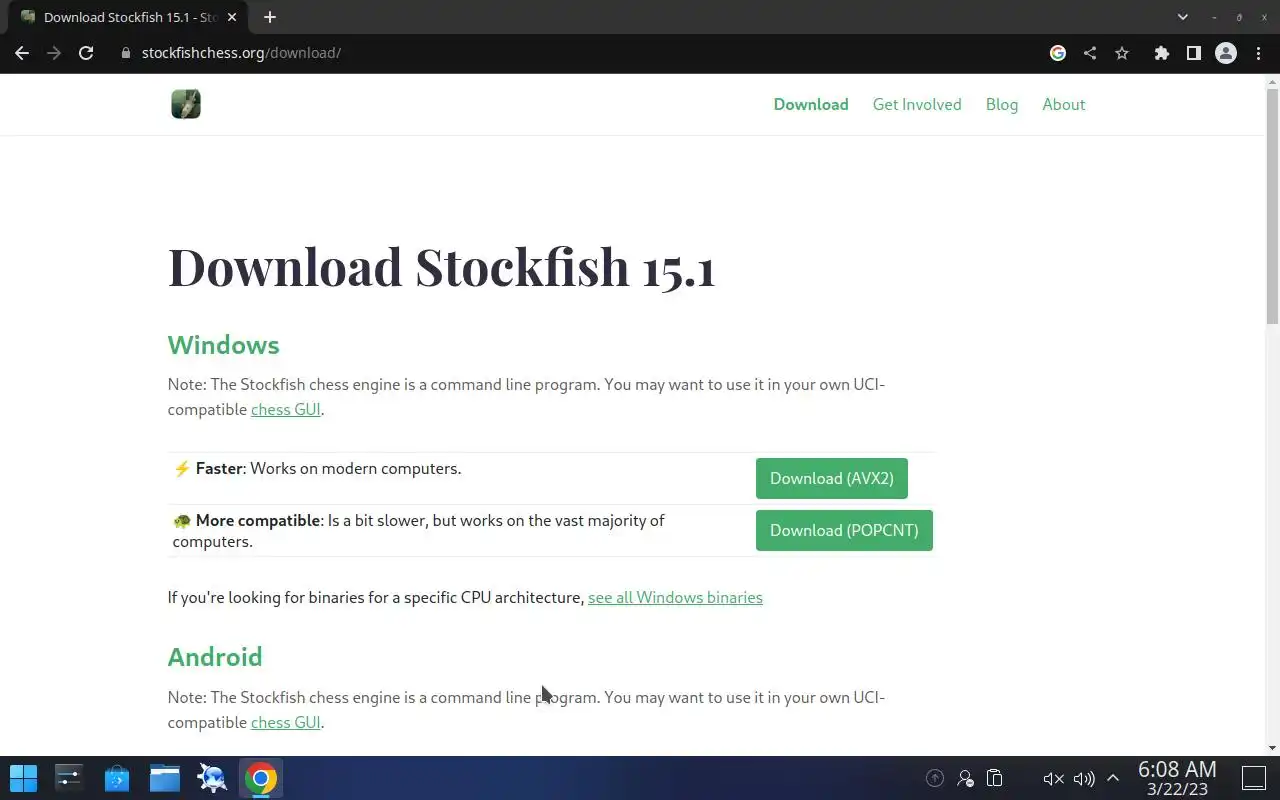Click the padlock site info icon
Screen dimensions: 1280x800
click(x=126, y=53)
